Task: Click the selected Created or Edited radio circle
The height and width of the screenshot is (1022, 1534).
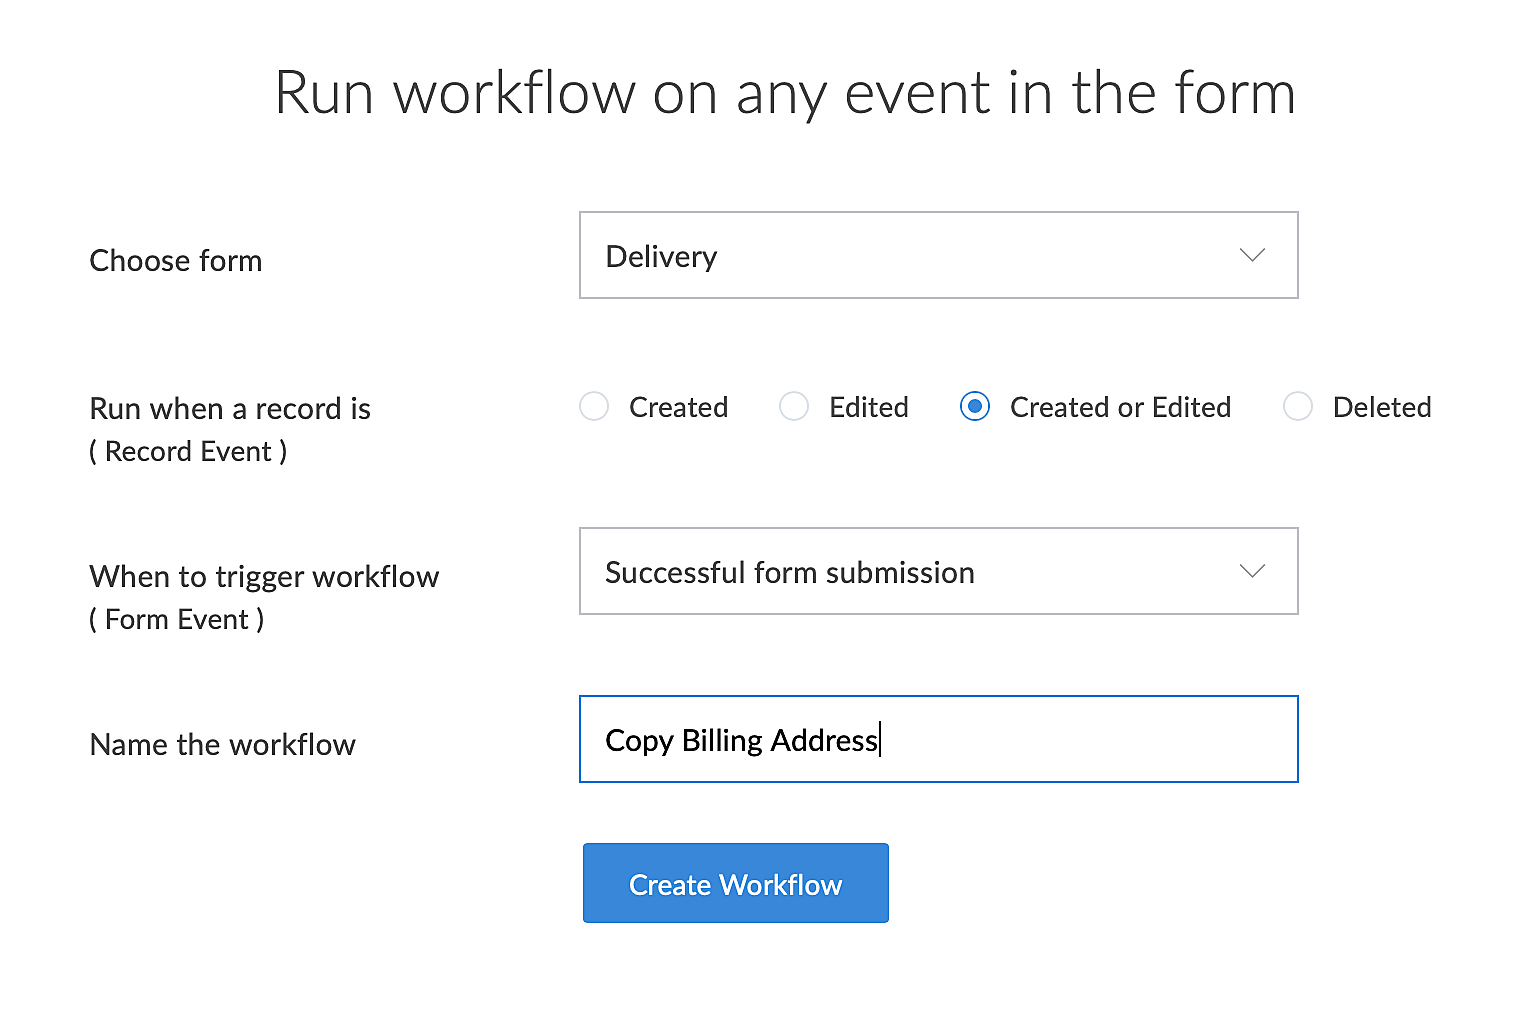Action: [975, 406]
